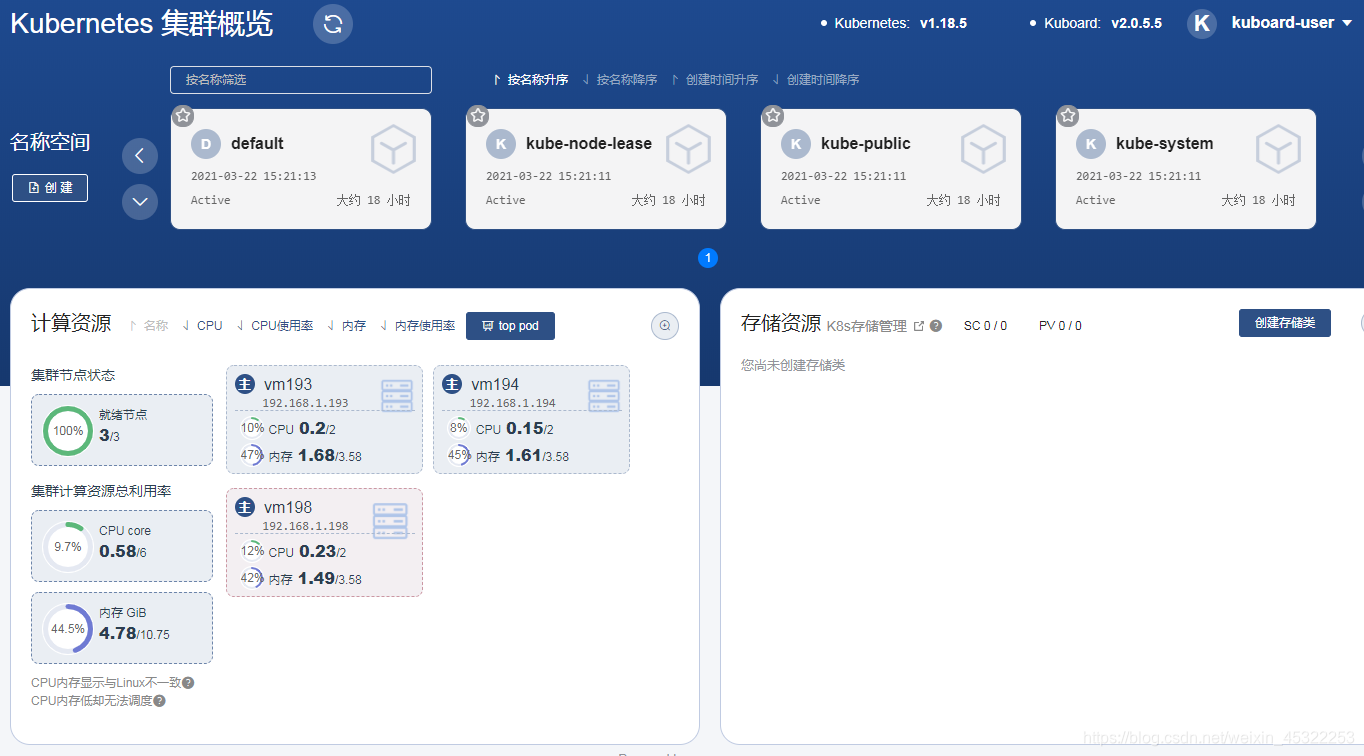Screen dimensions: 1364x756
Task: Open the kuboard-user account dropdown
Action: [1291, 23]
